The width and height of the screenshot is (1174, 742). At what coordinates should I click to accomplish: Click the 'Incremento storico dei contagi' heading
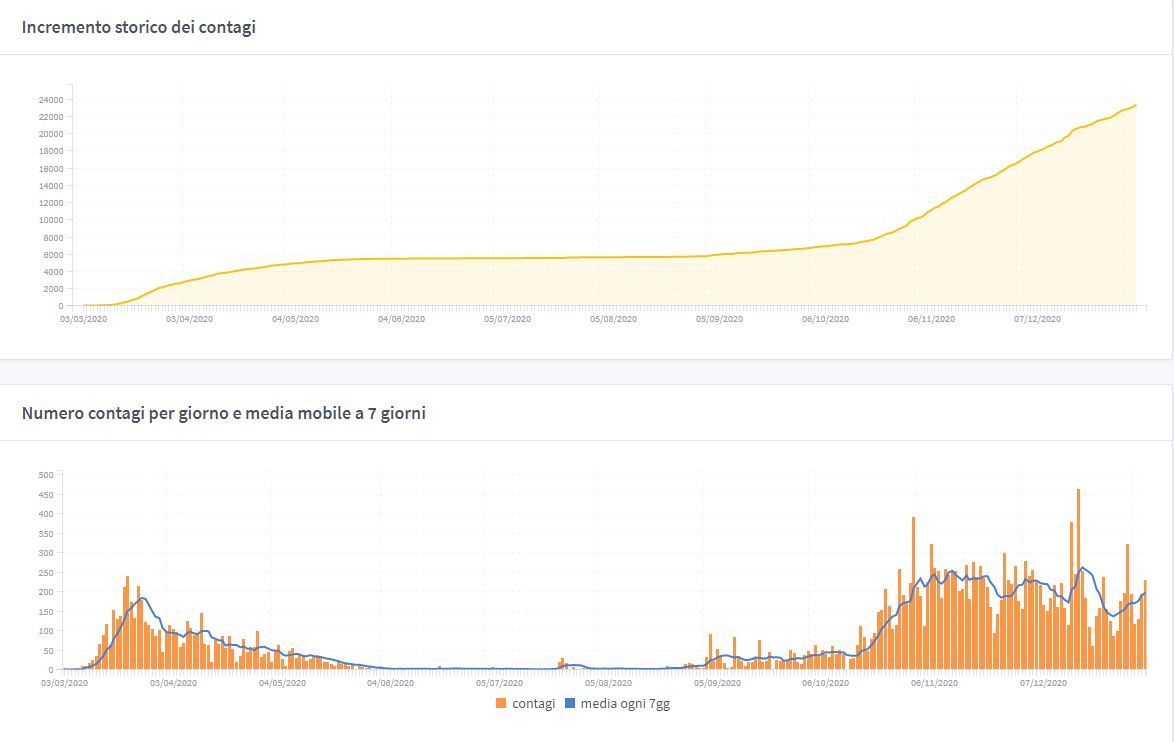tap(139, 27)
